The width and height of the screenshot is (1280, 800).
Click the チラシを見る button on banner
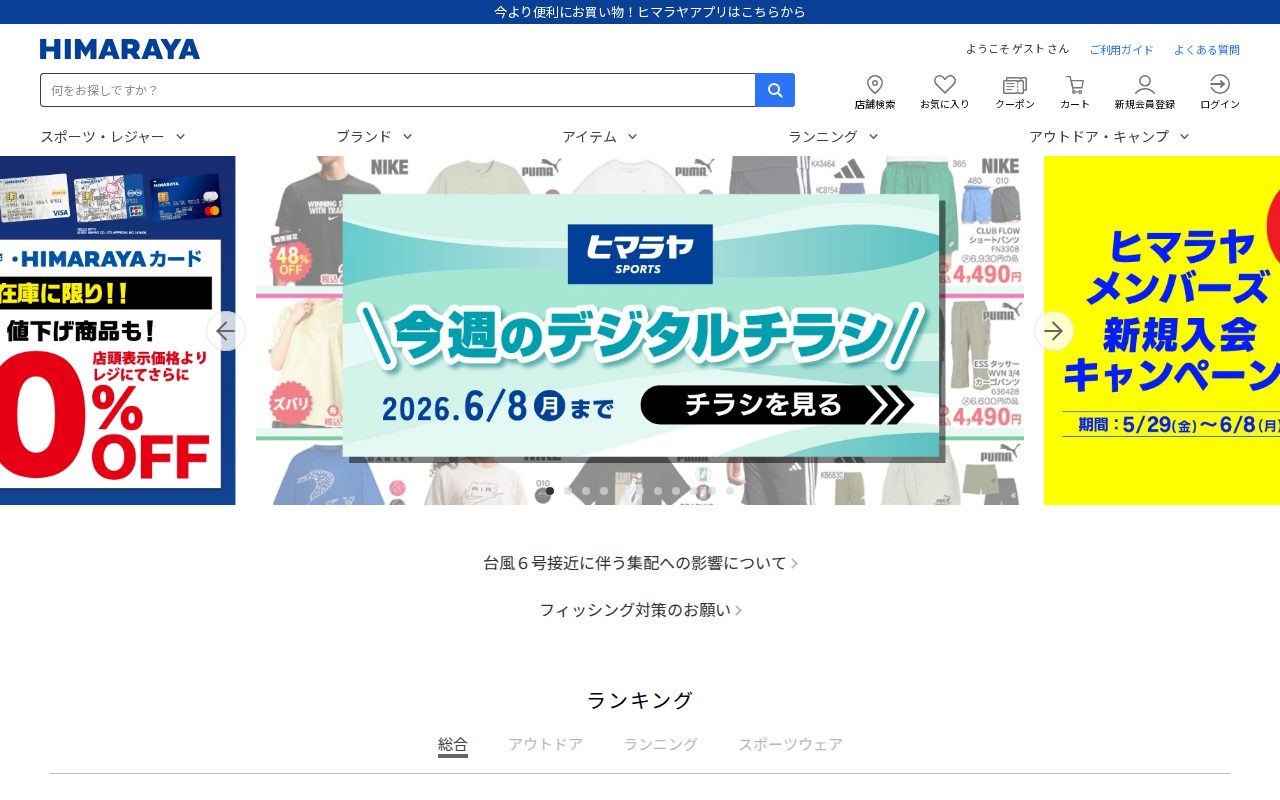(777, 405)
